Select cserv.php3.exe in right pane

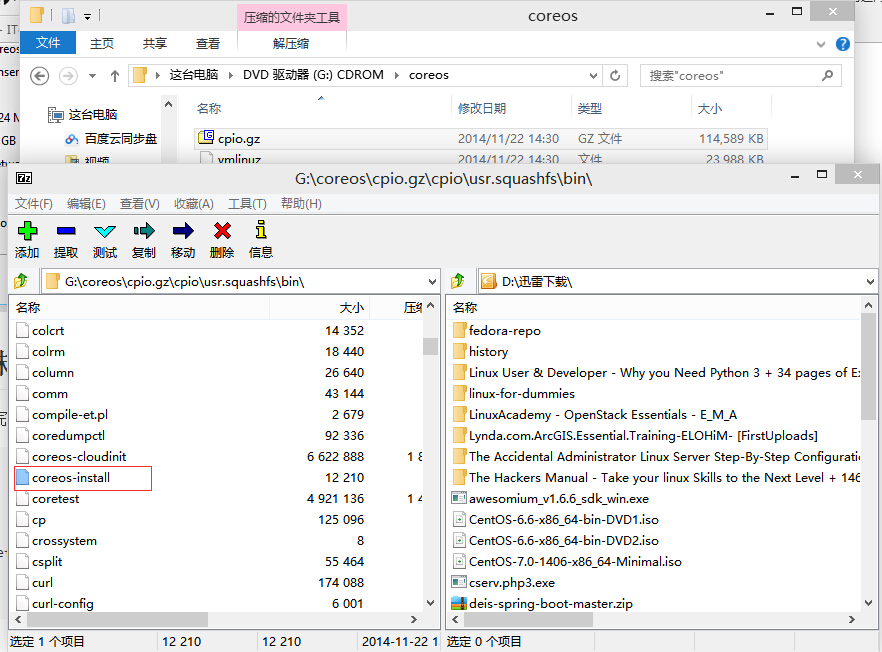pyautogui.click(x=504, y=583)
